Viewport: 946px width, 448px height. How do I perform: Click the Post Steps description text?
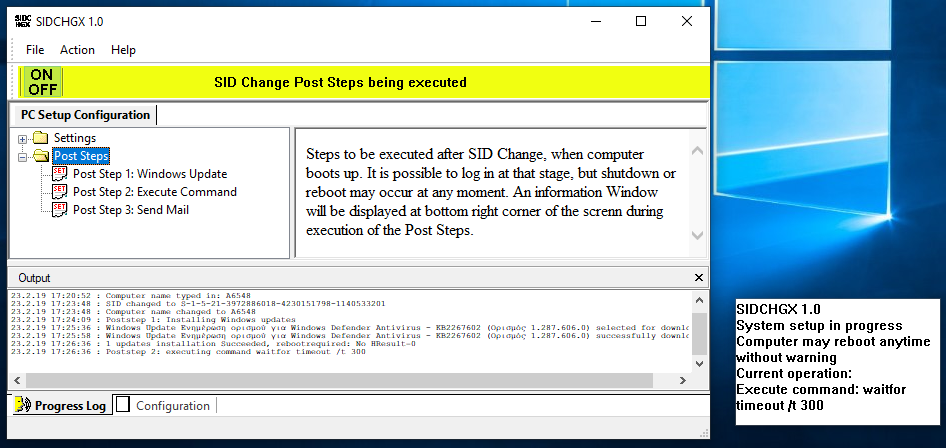click(491, 192)
